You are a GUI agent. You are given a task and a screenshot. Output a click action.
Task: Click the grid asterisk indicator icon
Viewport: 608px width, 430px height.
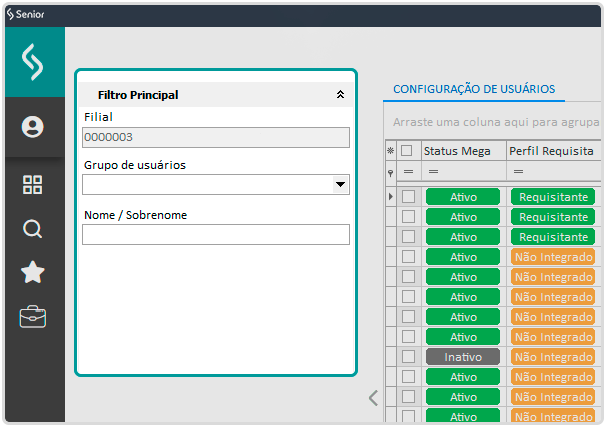coord(390,151)
